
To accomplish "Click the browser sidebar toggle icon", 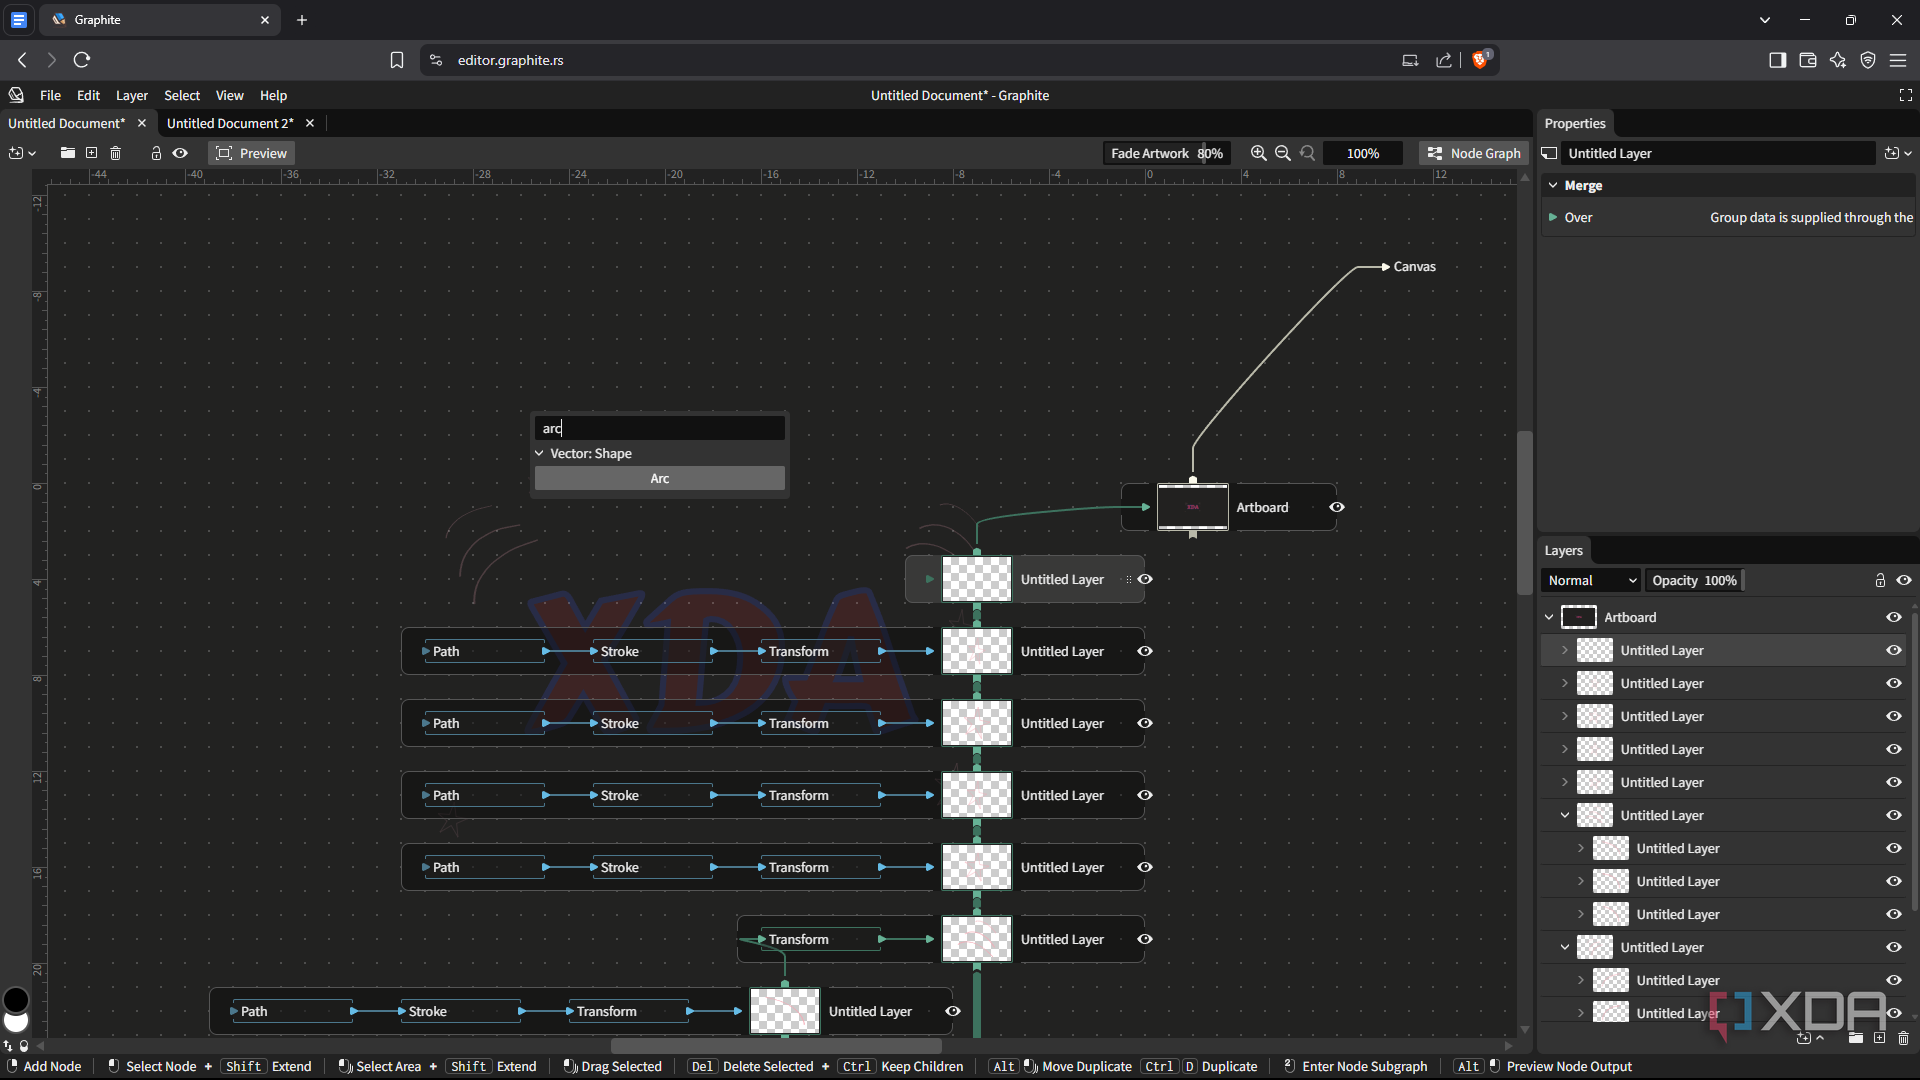I will click(x=1777, y=60).
